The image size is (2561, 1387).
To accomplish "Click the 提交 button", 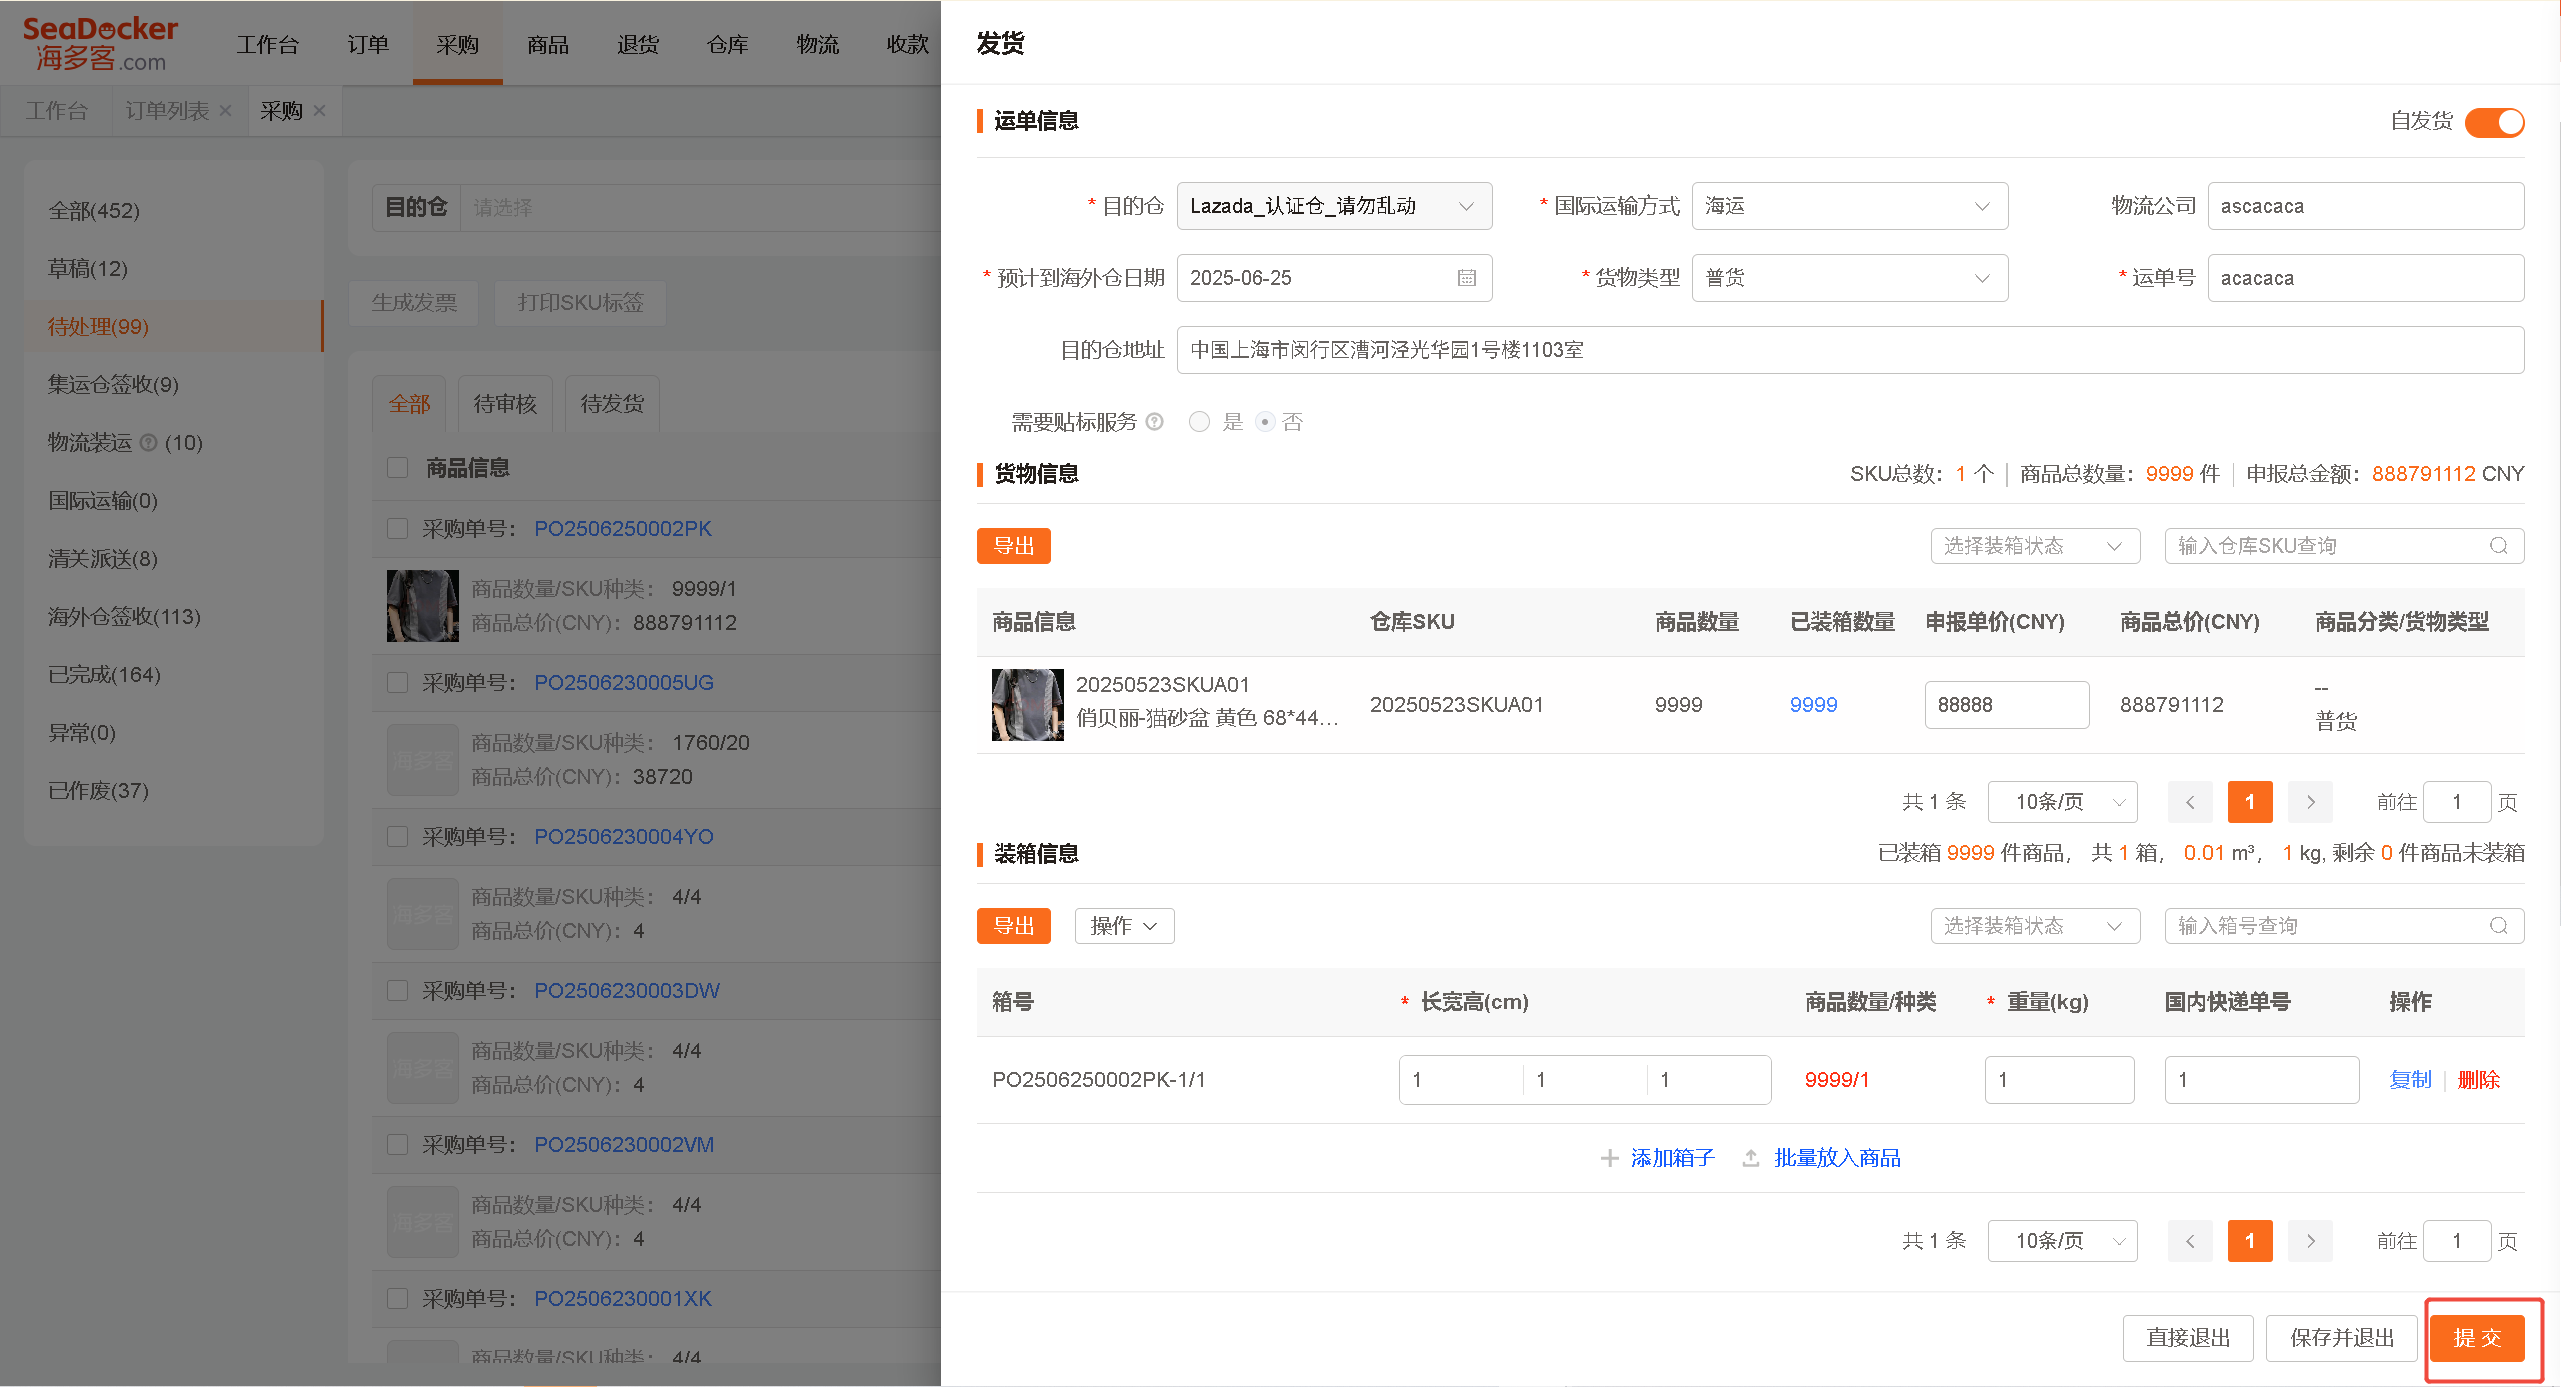I will click(x=2477, y=1338).
